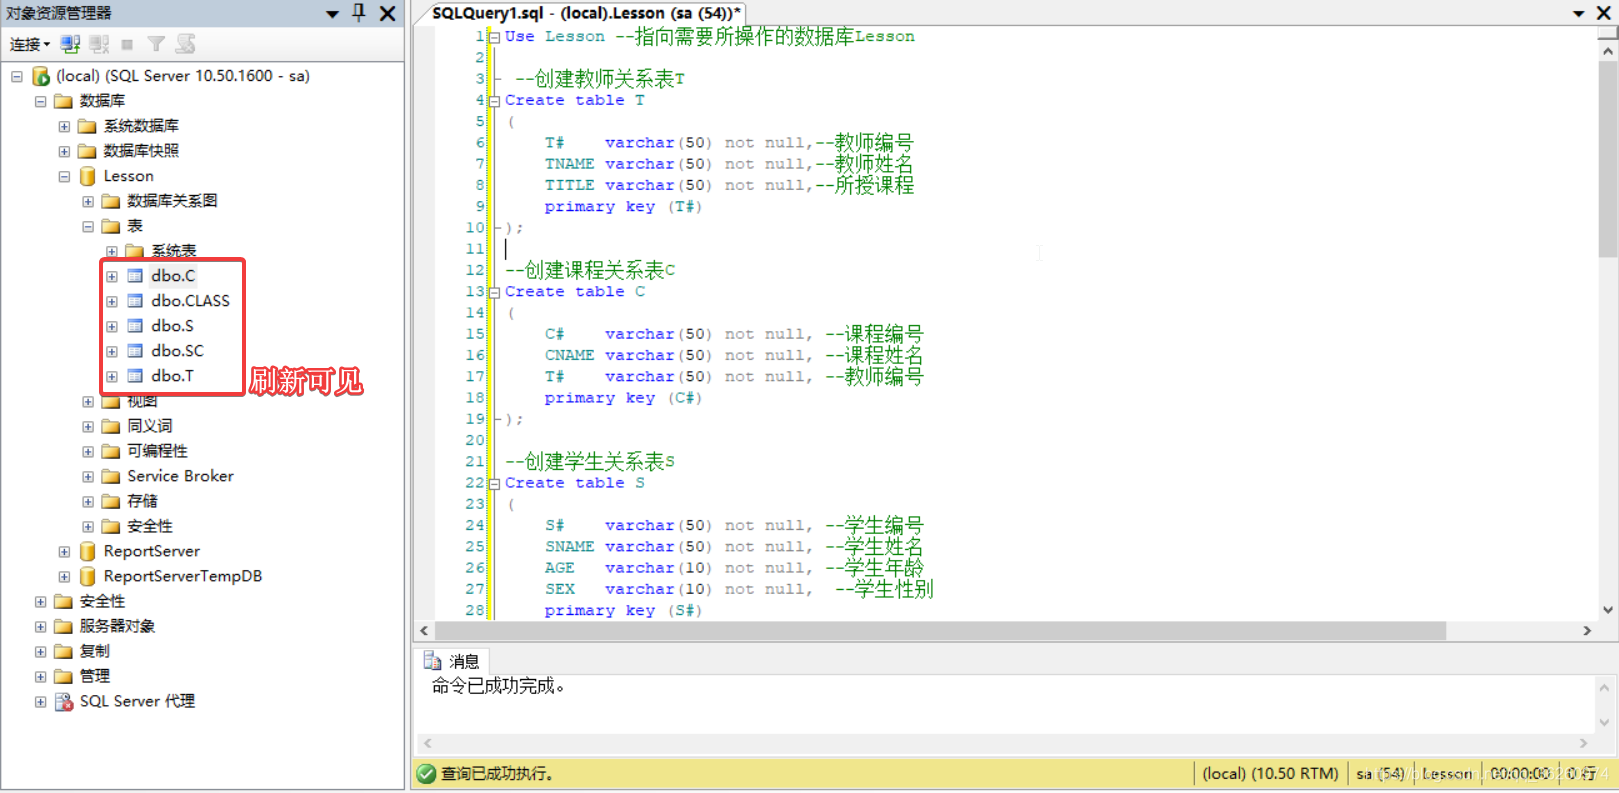Click the disconnect server icon in Object Explorer toolbar
Image resolution: width=1619 pixels, height=793 pixels.
tap(99, 44)
